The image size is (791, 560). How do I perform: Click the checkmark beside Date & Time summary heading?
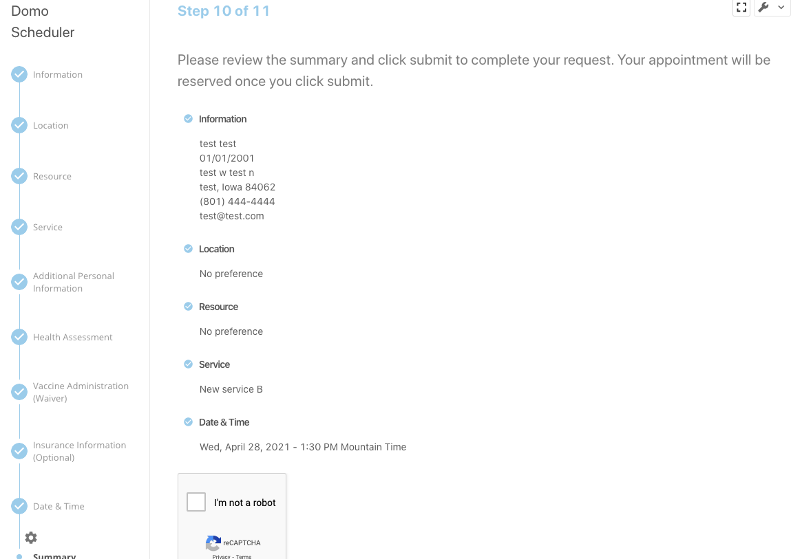coord(188,422)
